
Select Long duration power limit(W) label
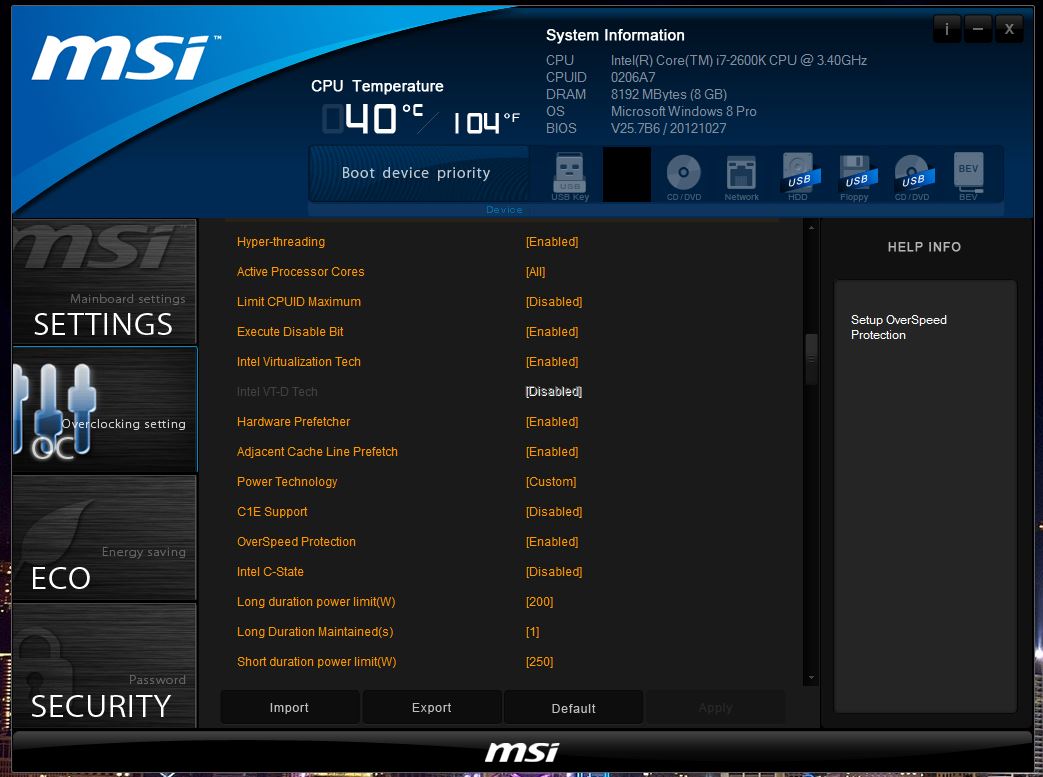coord(316,601)
